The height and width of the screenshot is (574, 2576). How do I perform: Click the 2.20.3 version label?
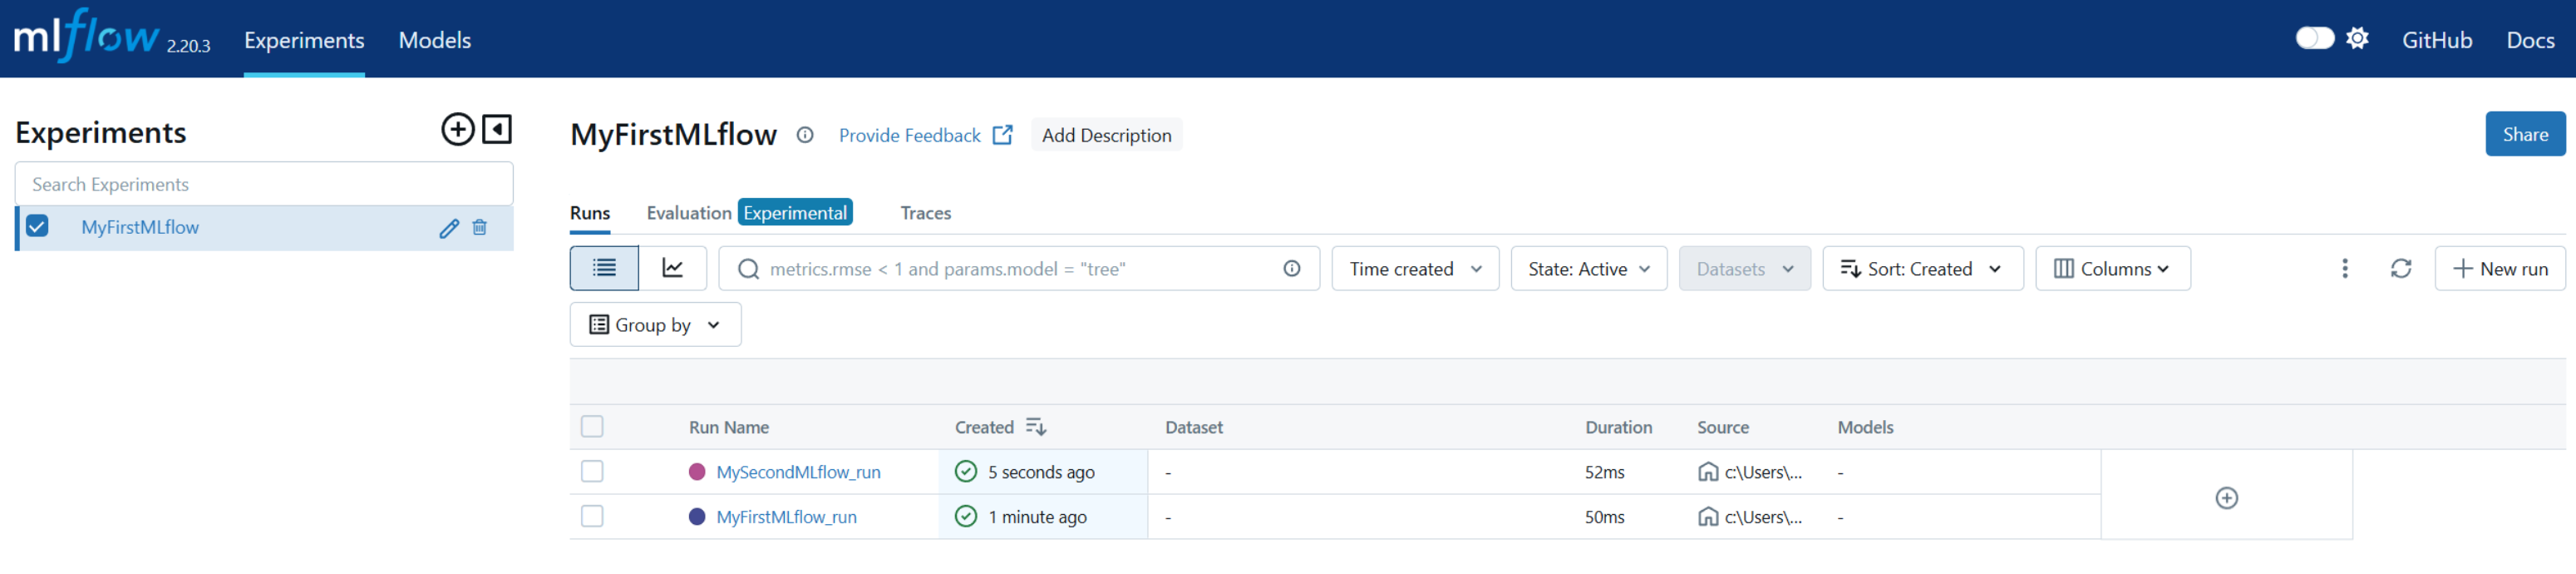(188, 46)
